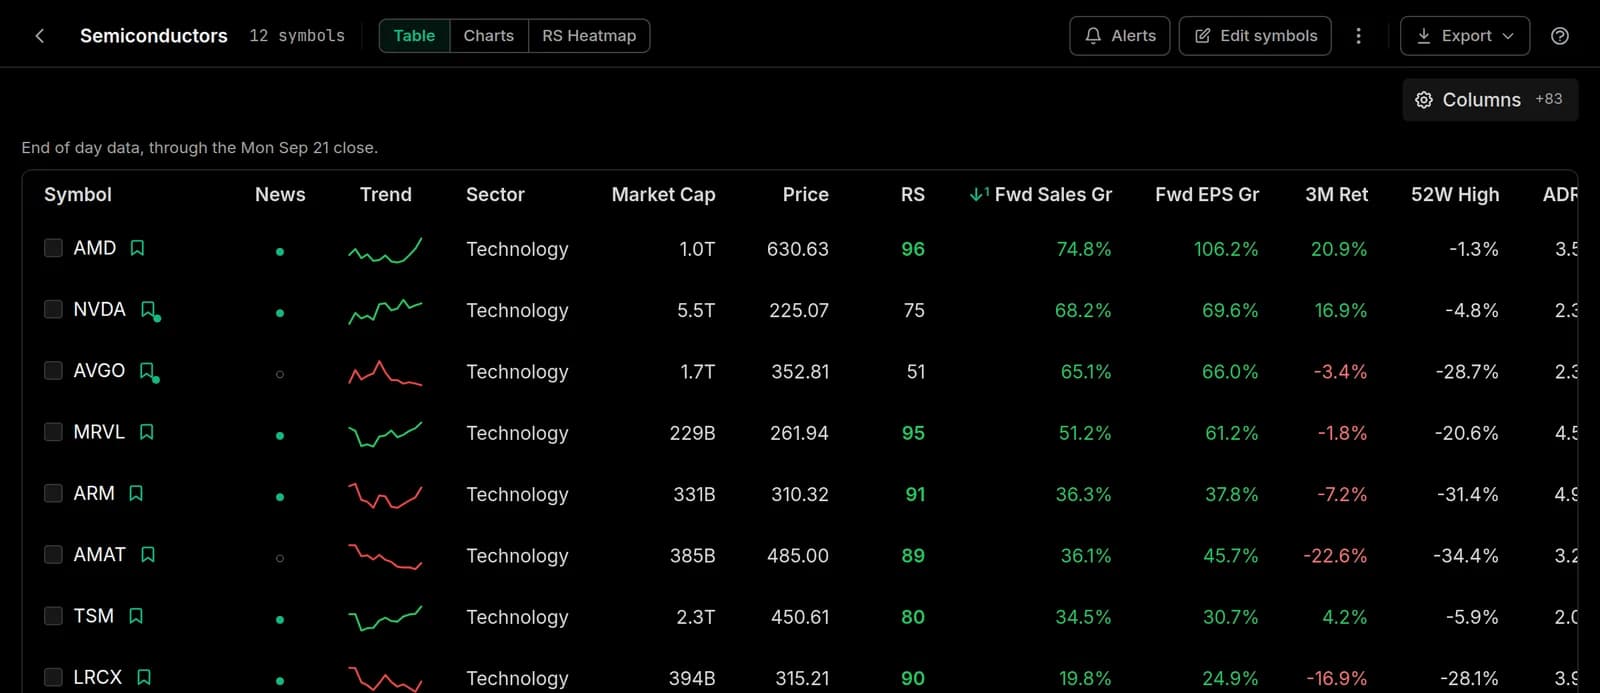Sort by the Sector column header
The width and height of the screenshot is (1600, 693).
(x=495, y=194)
